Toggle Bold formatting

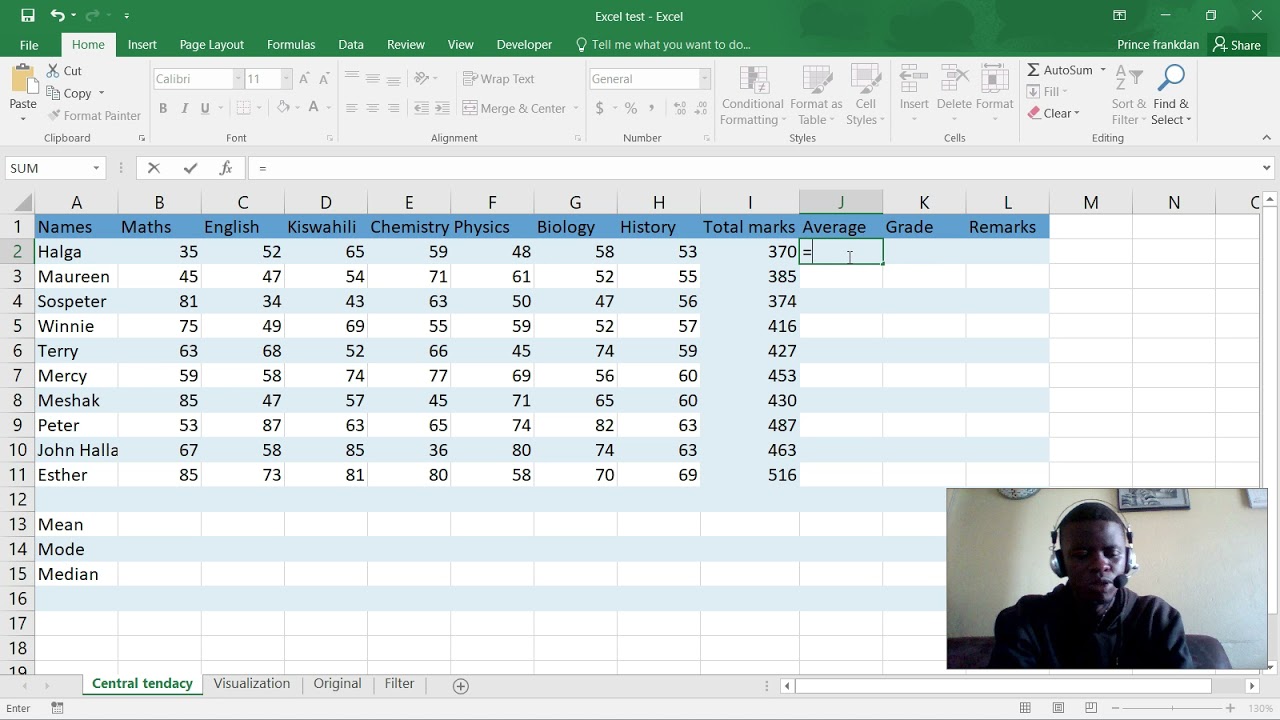tap(163, 108)
